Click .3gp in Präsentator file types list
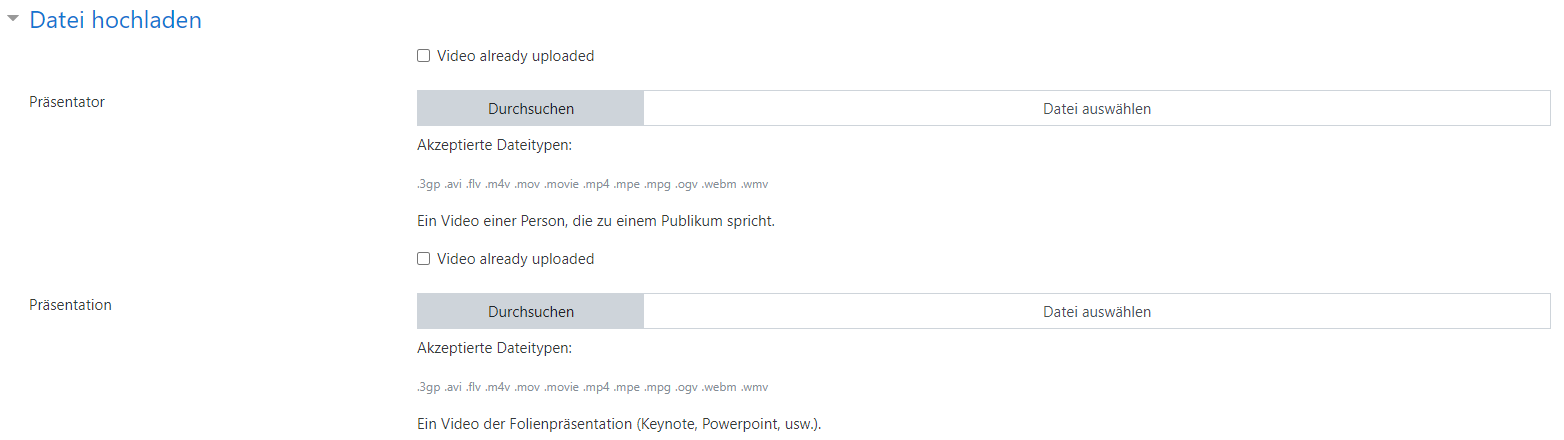This screenshot has height=440, width=1564. click(x=427, y=185)
